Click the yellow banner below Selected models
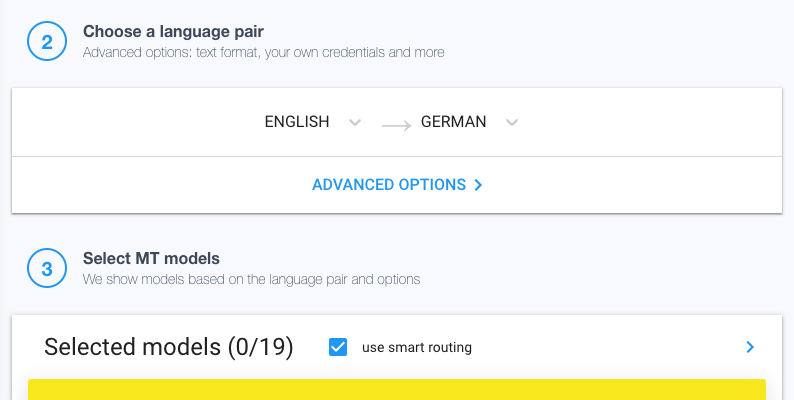Viewport: 794px width, 400px height. pyautogui.click(x=396, y=389)
